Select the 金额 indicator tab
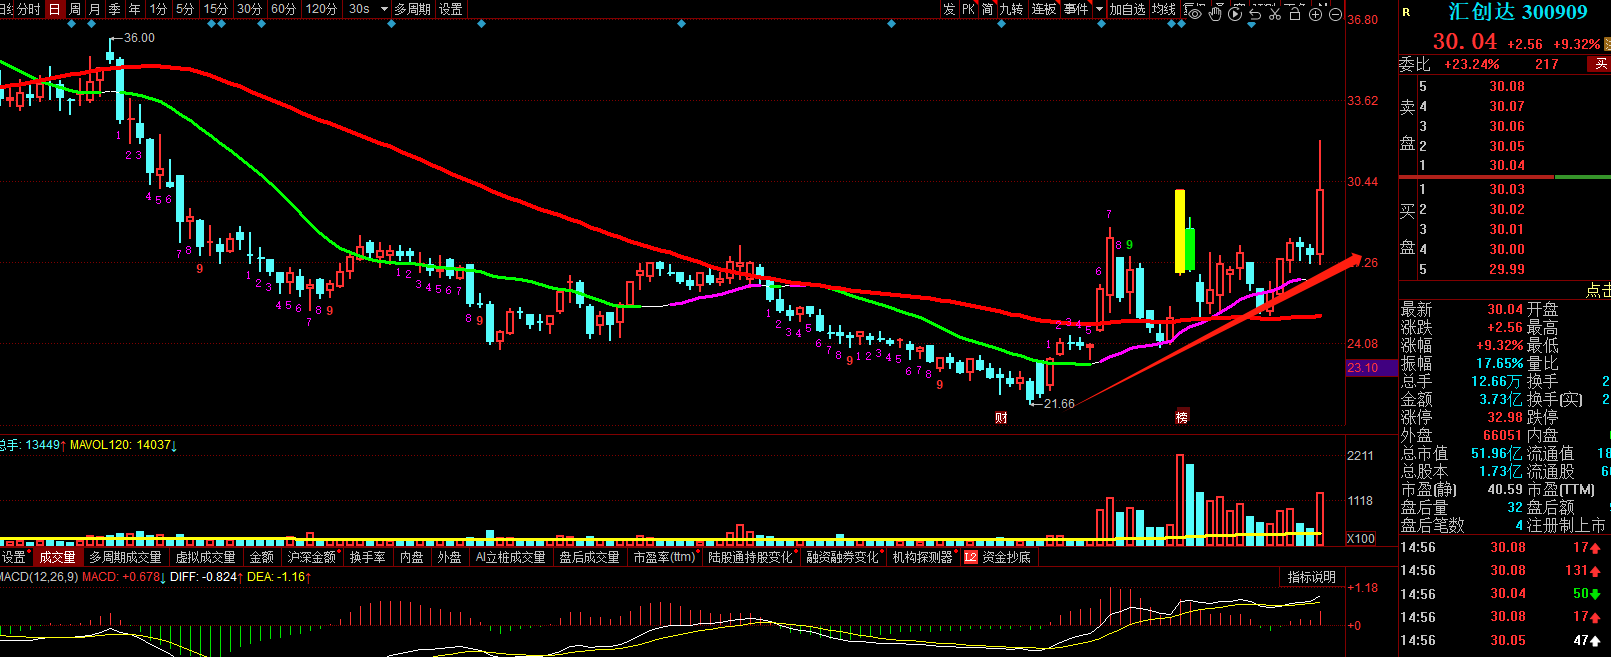This screenshot has height=657, width=1611. pyautogui.click(x=261, y=557)
